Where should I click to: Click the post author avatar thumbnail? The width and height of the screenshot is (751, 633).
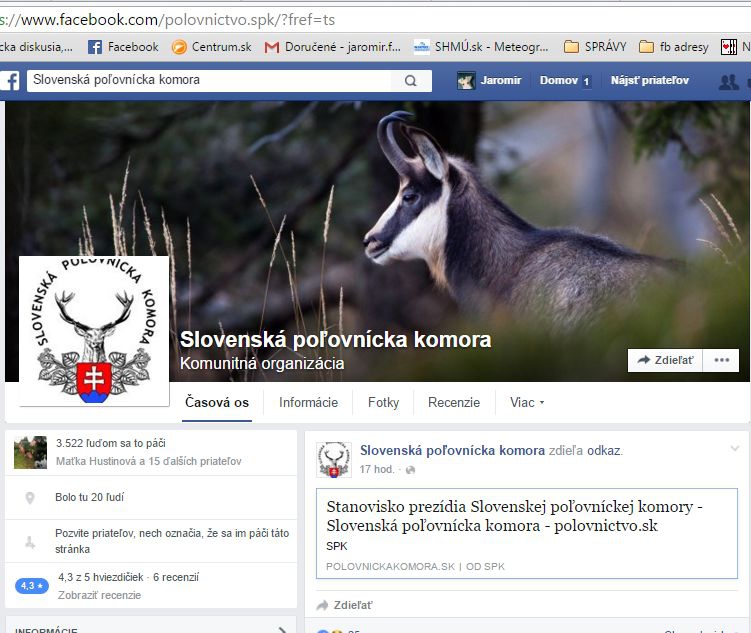point(334,460)
